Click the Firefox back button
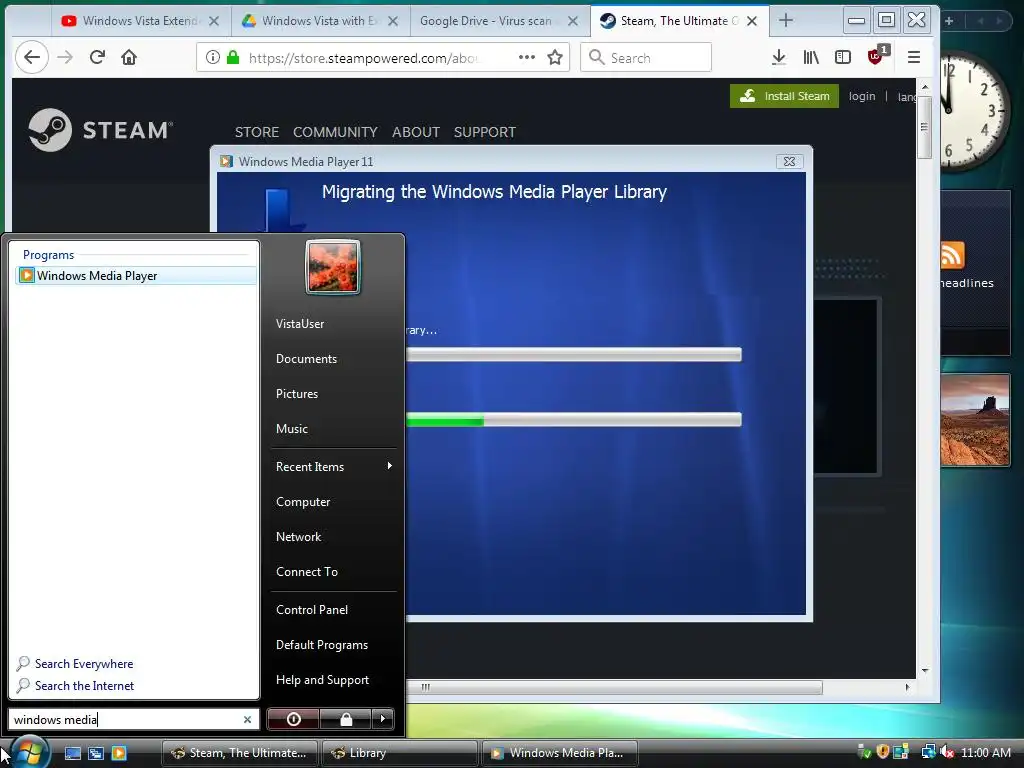 [x=31, y=57]
